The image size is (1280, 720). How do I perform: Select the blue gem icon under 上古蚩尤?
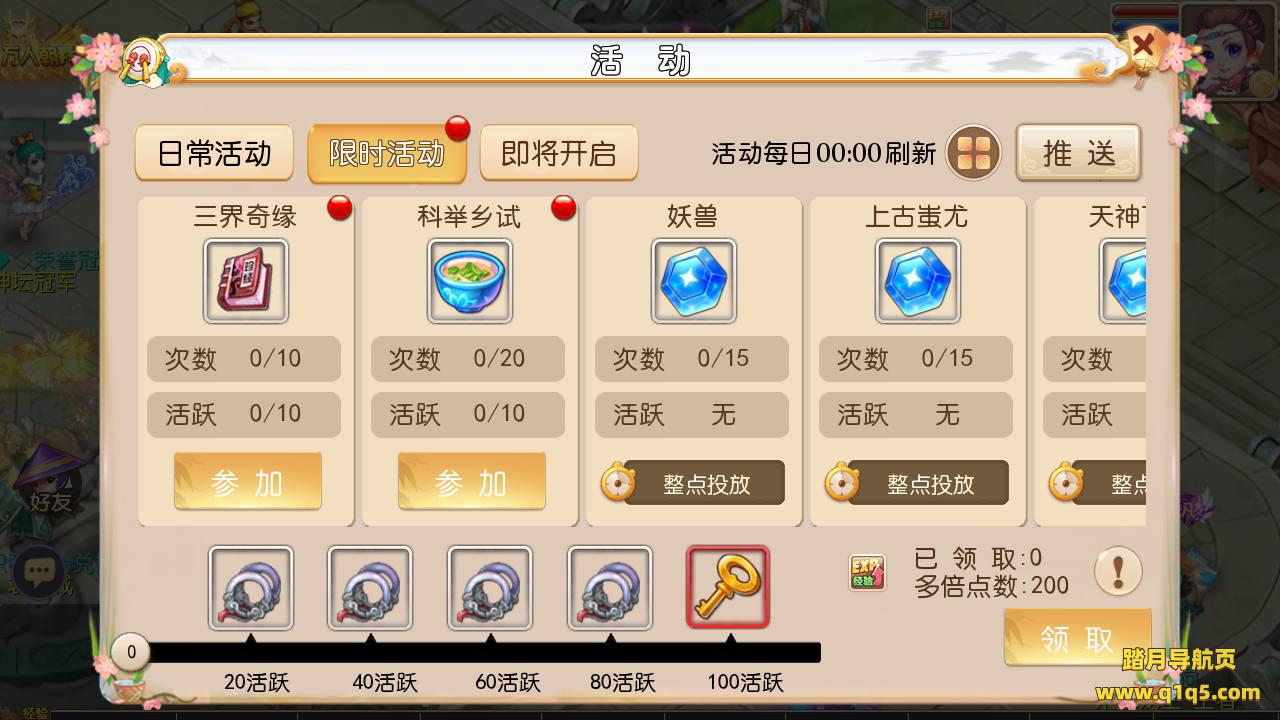(x=918, y=281)
